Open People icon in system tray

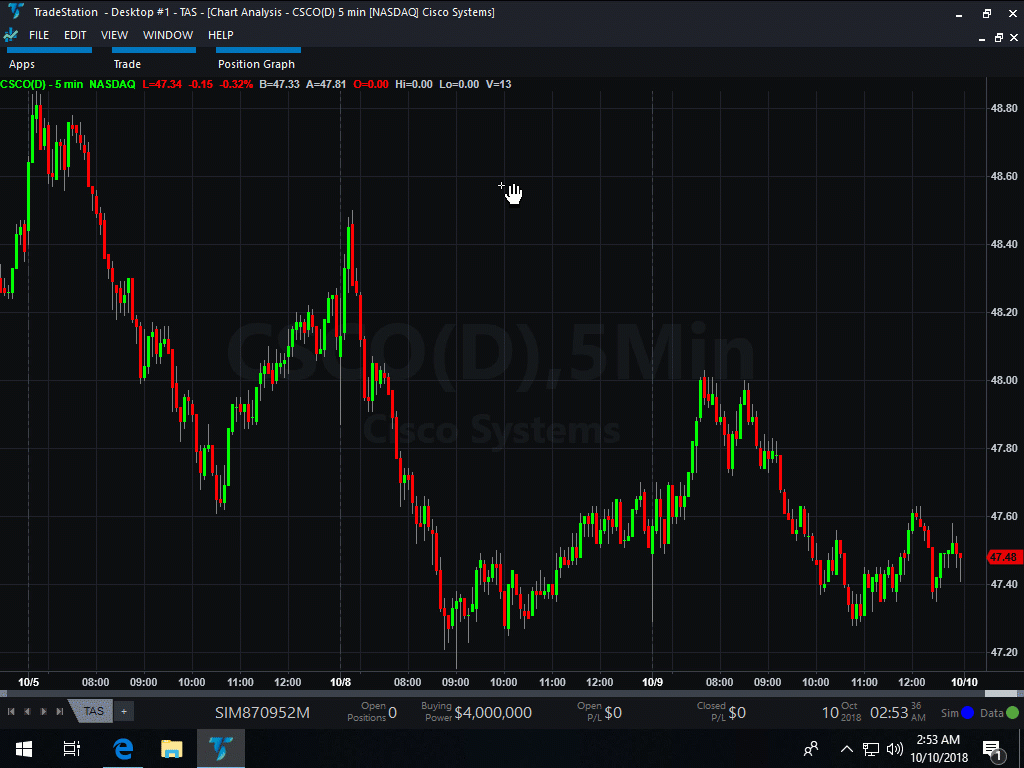(x=810, y=748)
